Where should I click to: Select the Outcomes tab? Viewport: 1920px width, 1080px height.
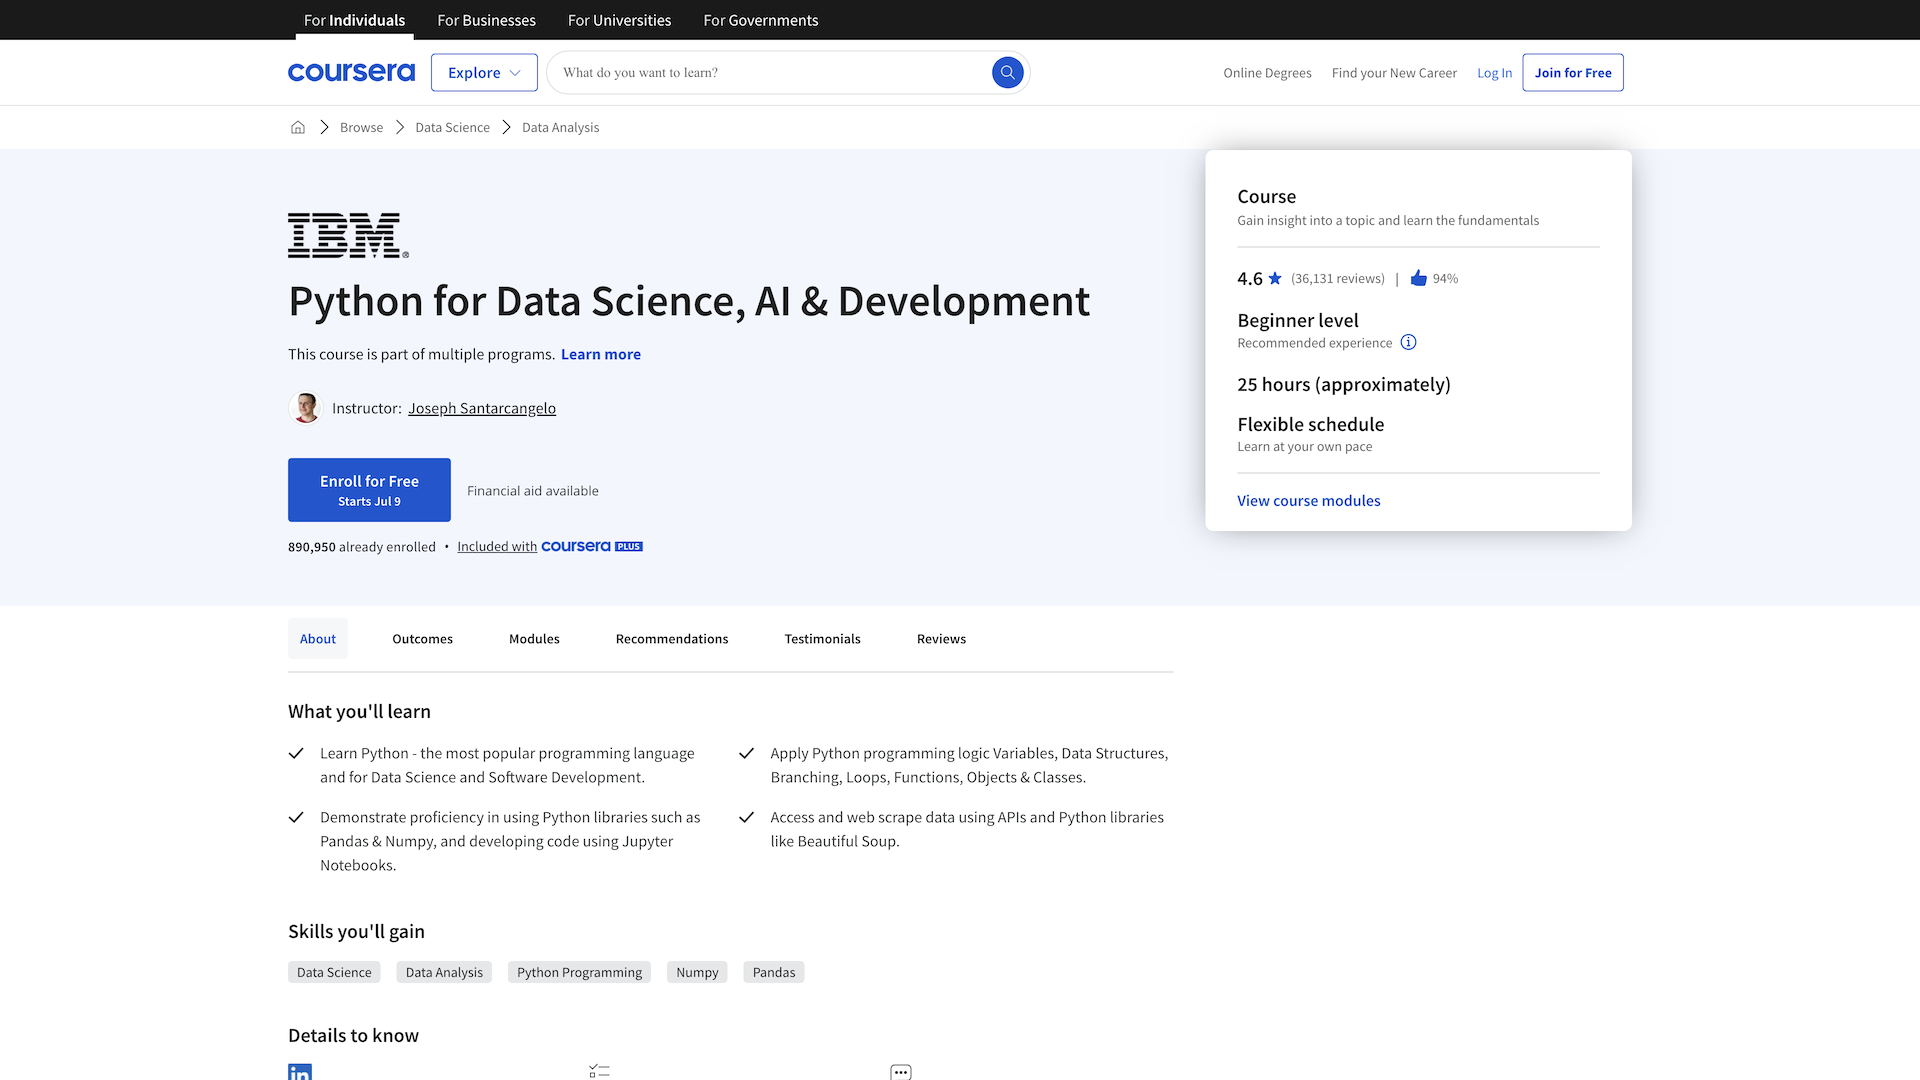422,638
